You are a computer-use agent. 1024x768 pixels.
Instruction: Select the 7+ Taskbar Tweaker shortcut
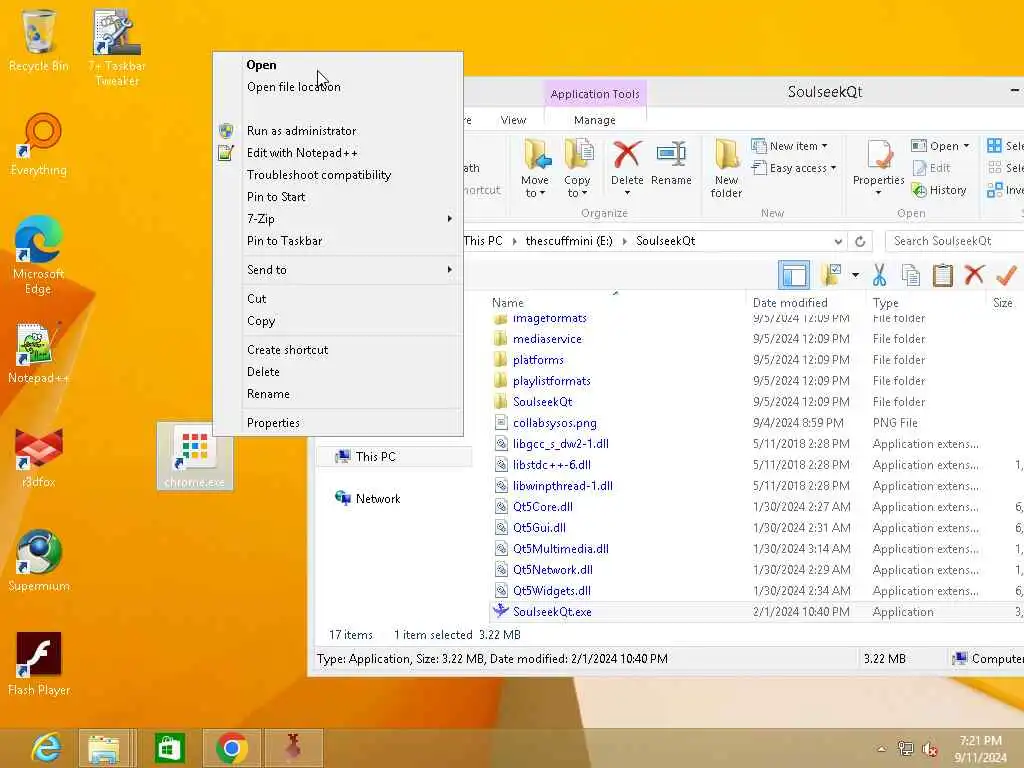point(117,47)
